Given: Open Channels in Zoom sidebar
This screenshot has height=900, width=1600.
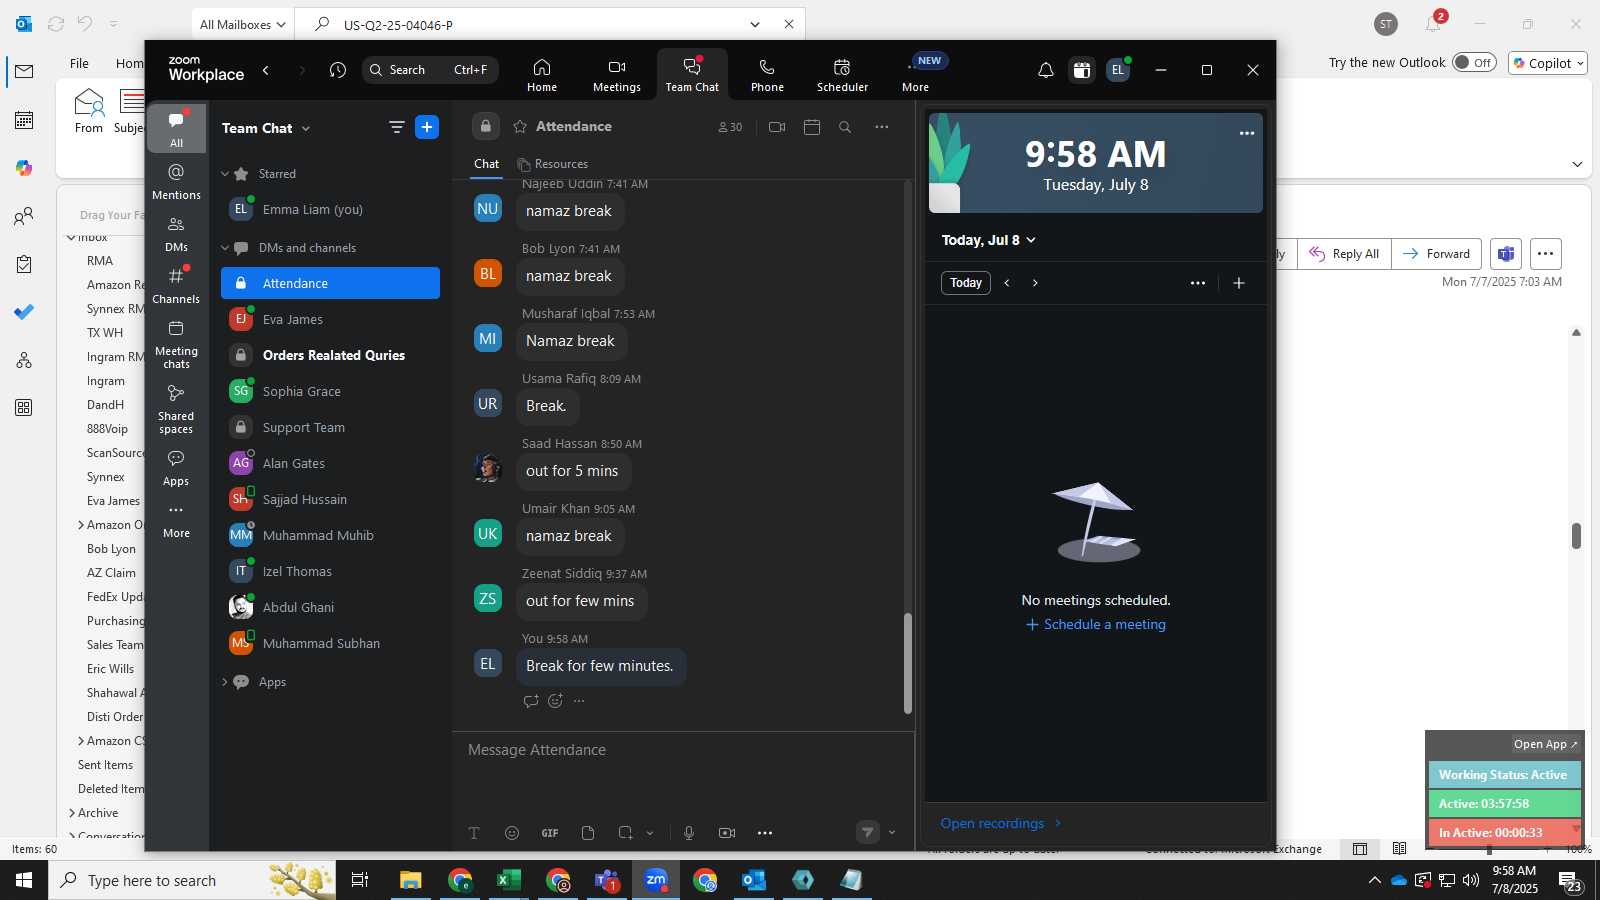Looking at the screenshot, I should tap(176, 285).
